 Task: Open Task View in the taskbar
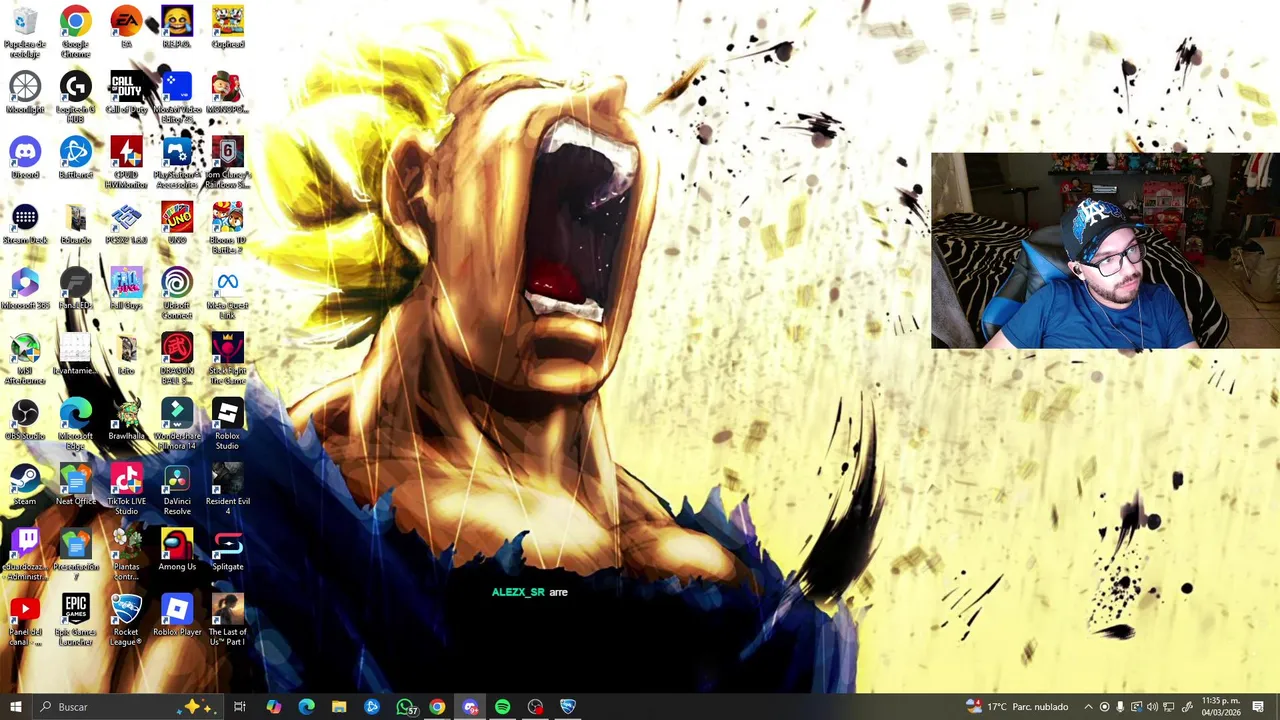pos(240,707)
